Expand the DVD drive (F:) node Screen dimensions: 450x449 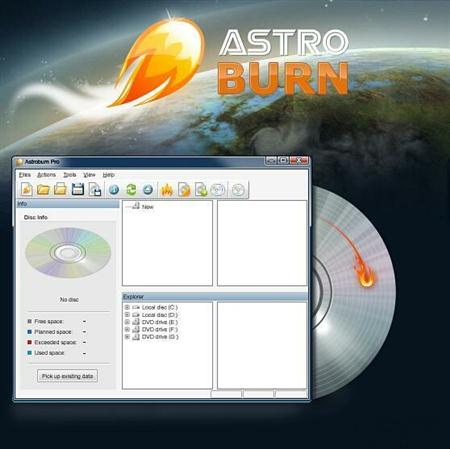coord(127,329)
